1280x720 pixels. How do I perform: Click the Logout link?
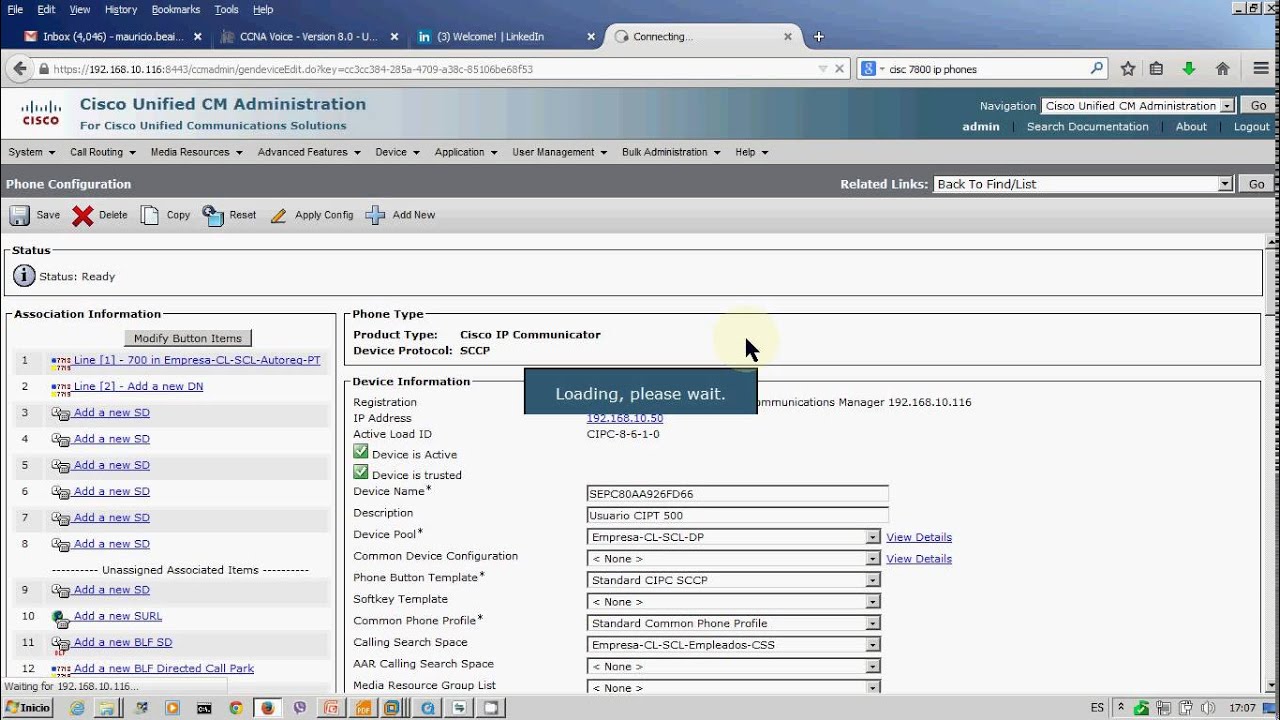point(1252,127)
